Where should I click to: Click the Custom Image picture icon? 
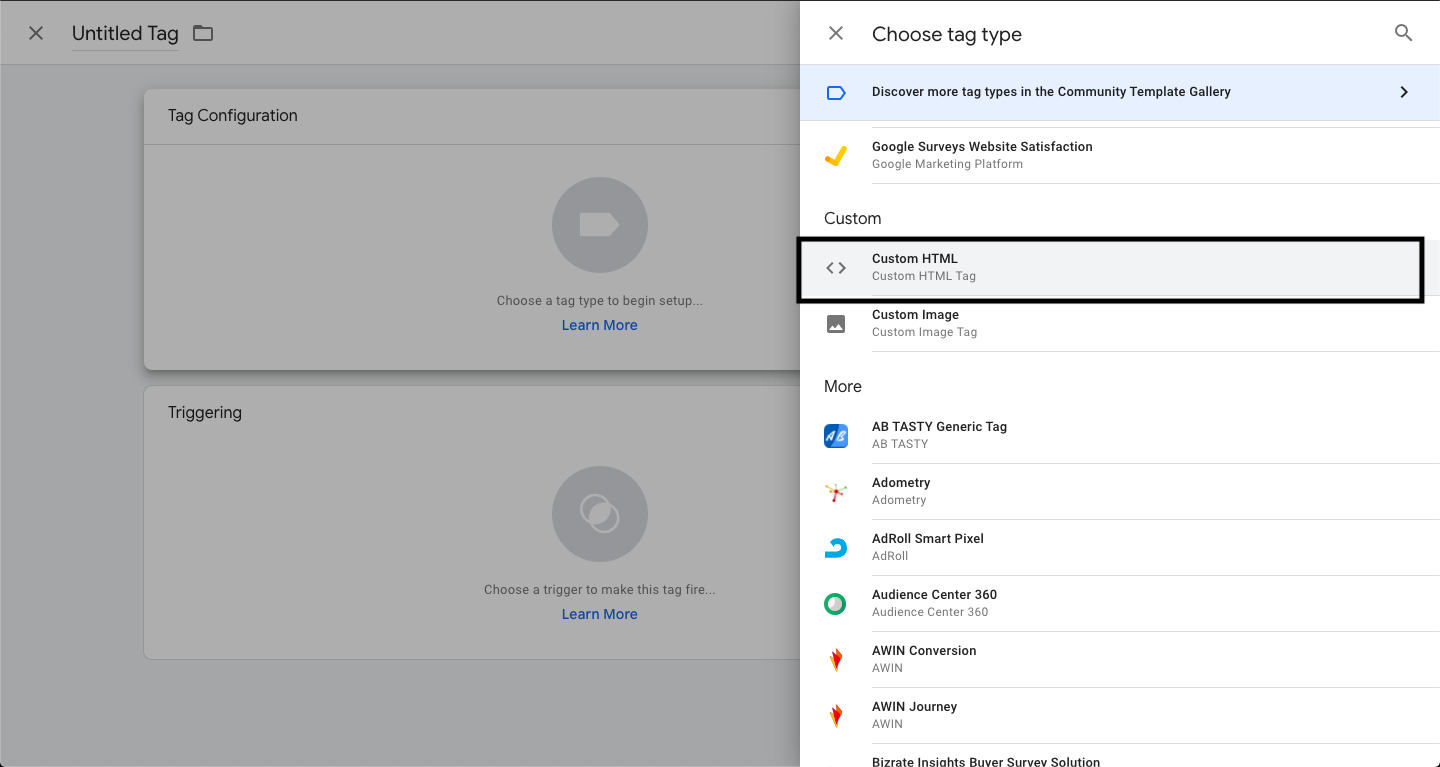point(836,324)
